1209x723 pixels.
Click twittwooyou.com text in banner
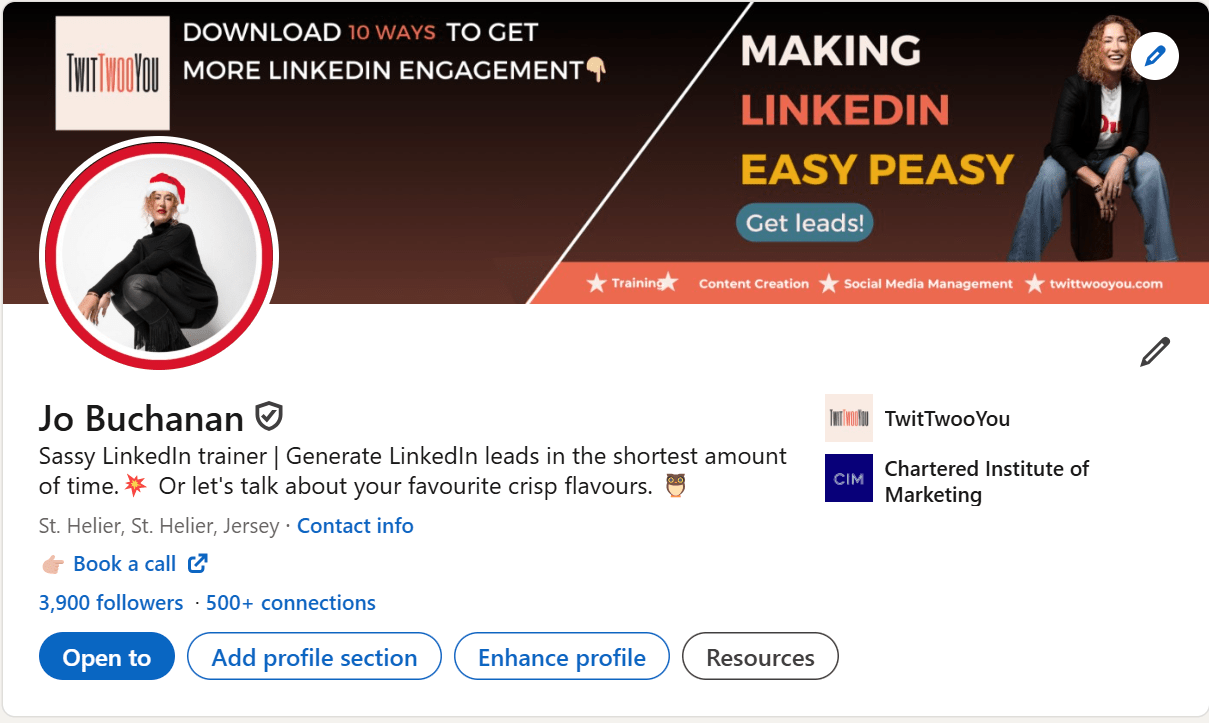pyautogui.click(x=1106, y=283)
